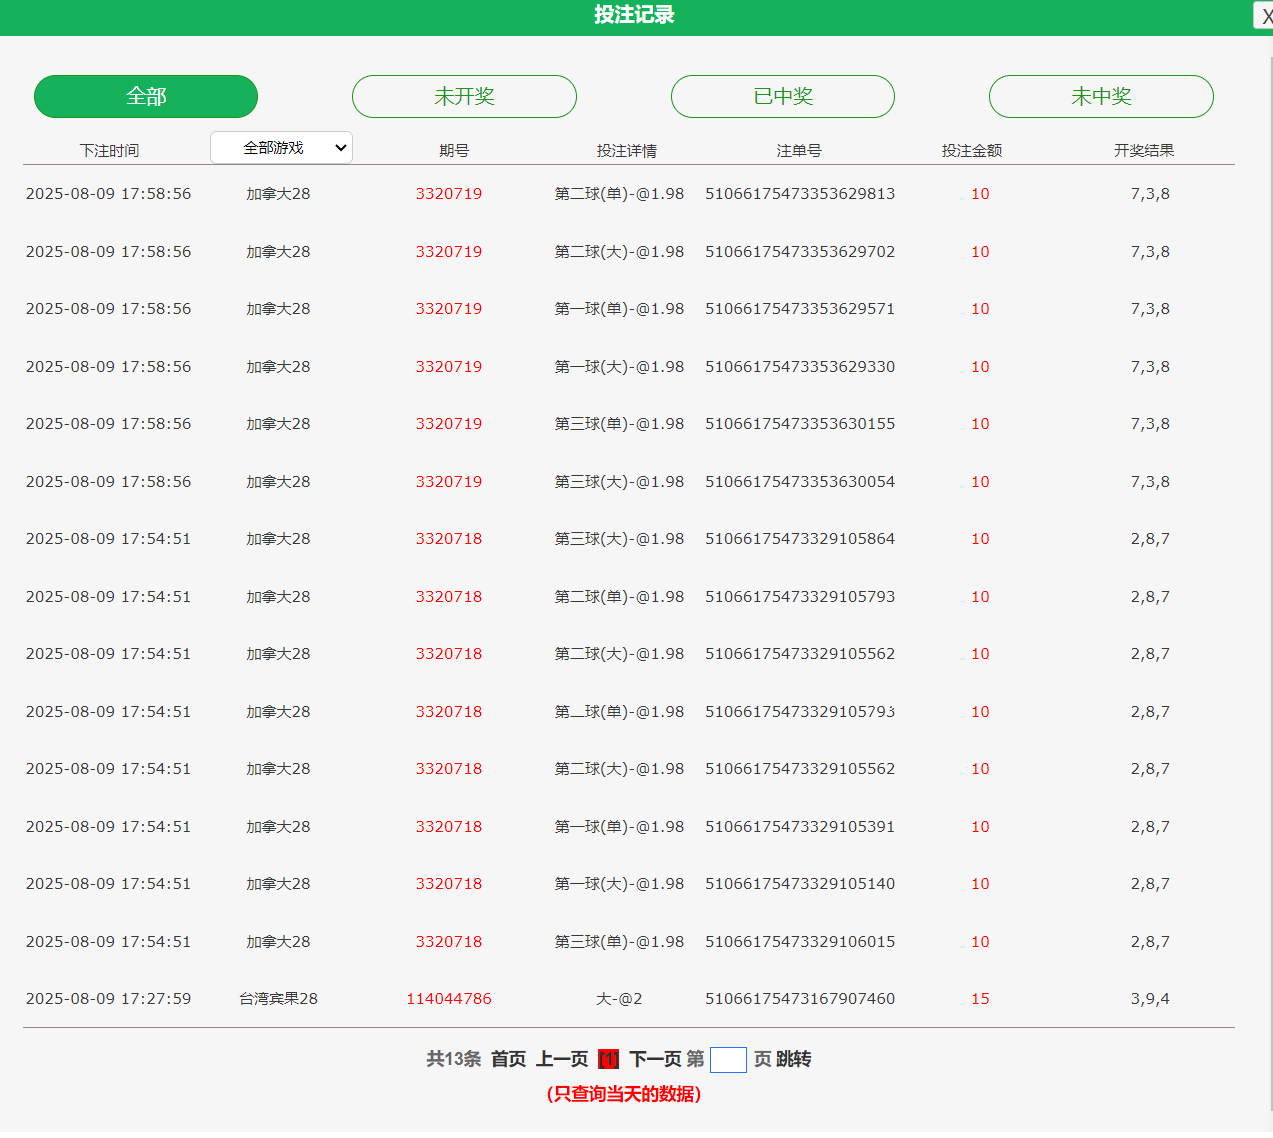Screen dimensions: 1273x1138
Task: Click order number 51066175473329106015
Action: 800,942
